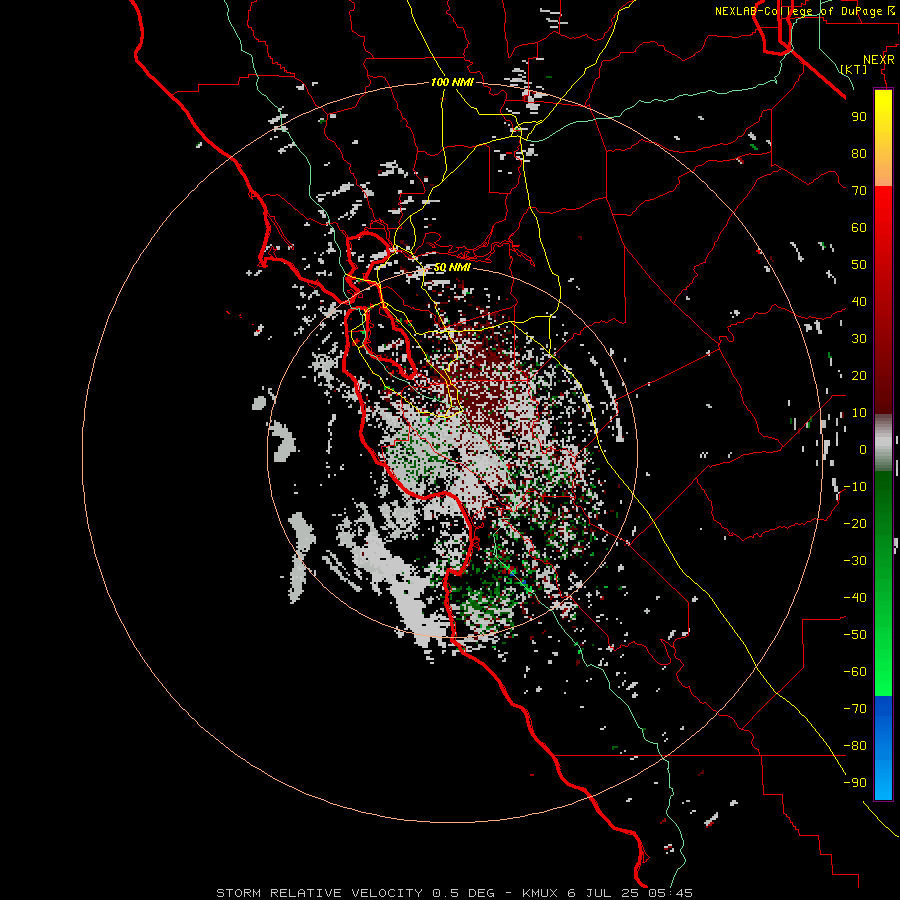The image size is (900, 900).
Task: Click the -20 label on velocity scale
Action: click(855, 524)
